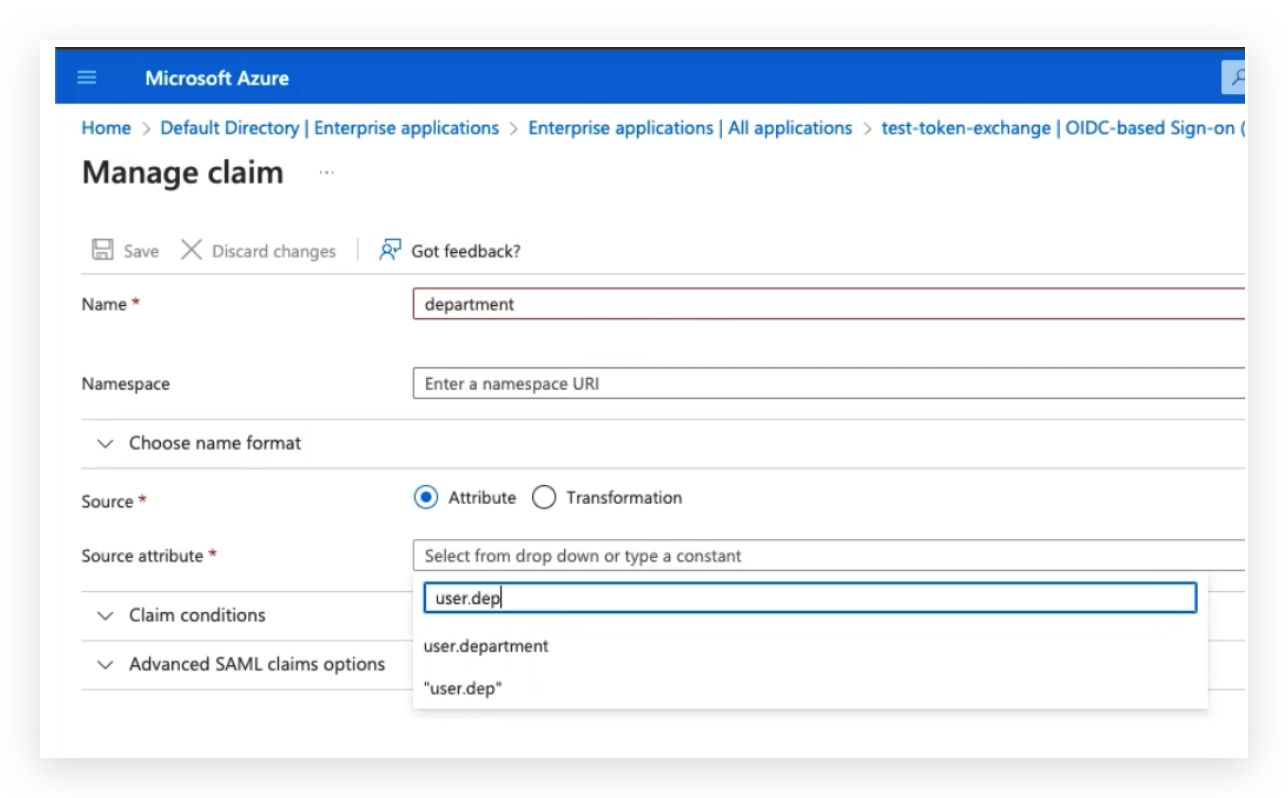Open Default Directory | Enterprise applications breadcrumb
This screenshot has height=798, width=1288.
(x=330, y=128)
